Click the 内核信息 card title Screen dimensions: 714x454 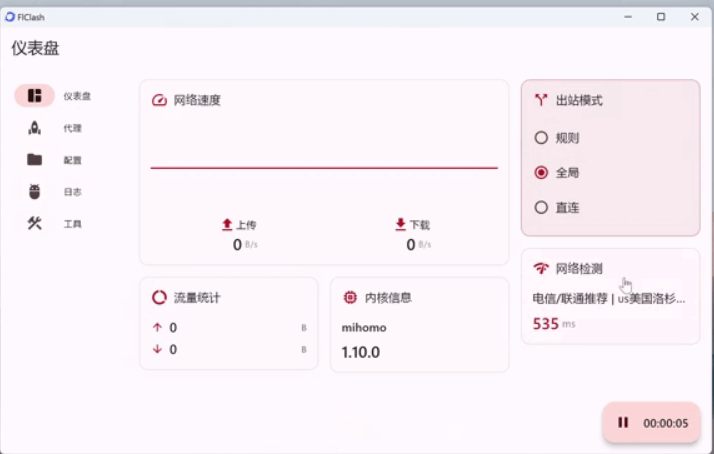388,298
